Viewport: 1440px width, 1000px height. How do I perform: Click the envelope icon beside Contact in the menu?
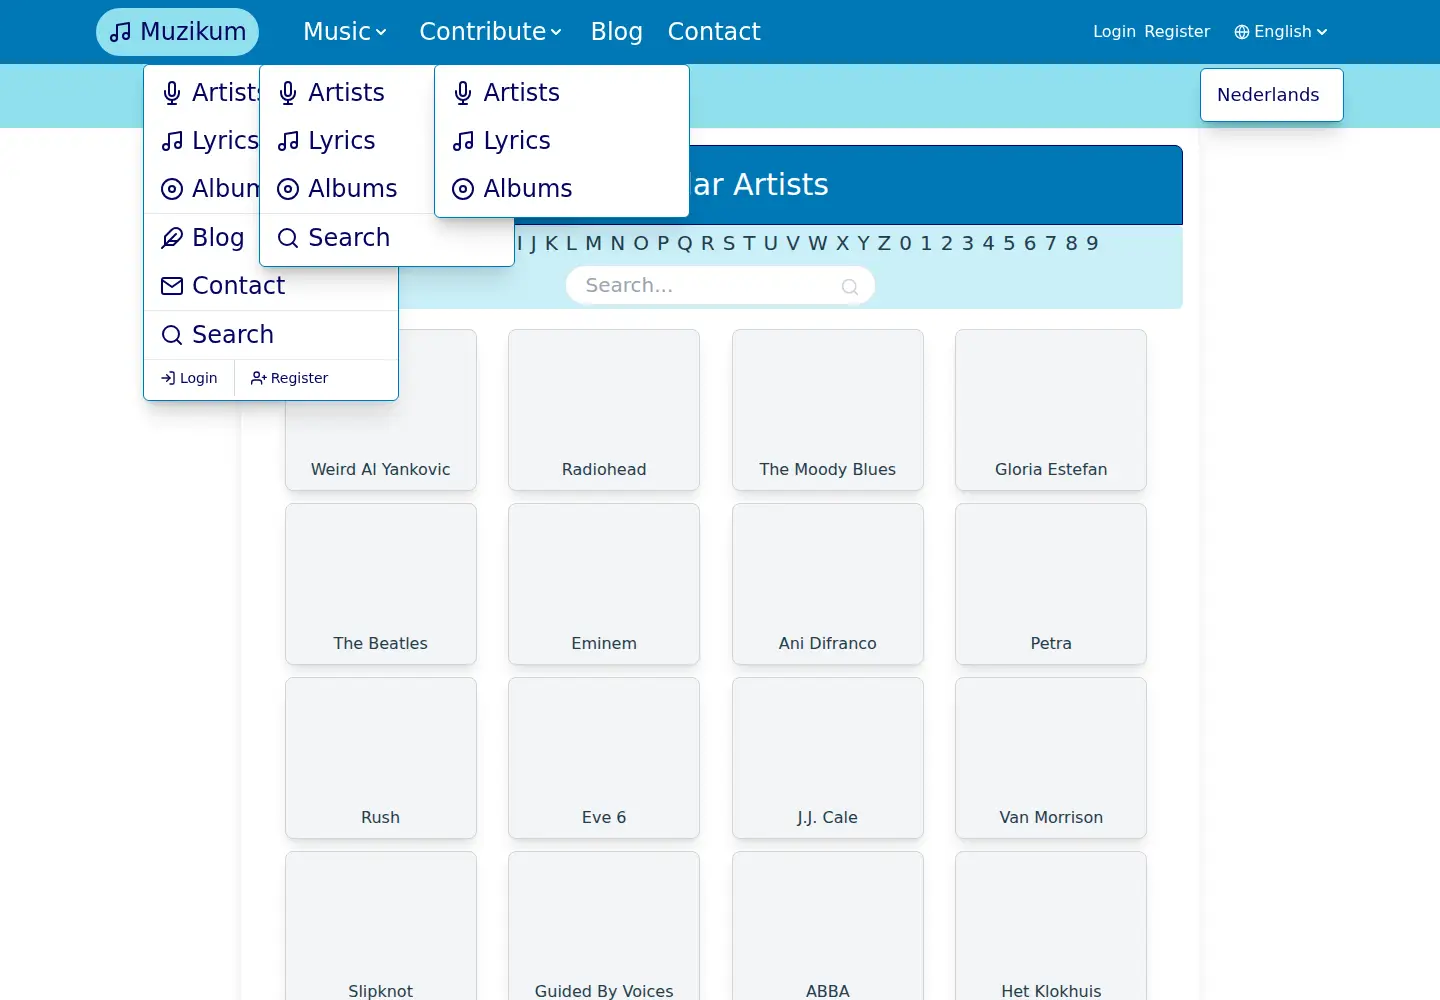click(172, 286)
